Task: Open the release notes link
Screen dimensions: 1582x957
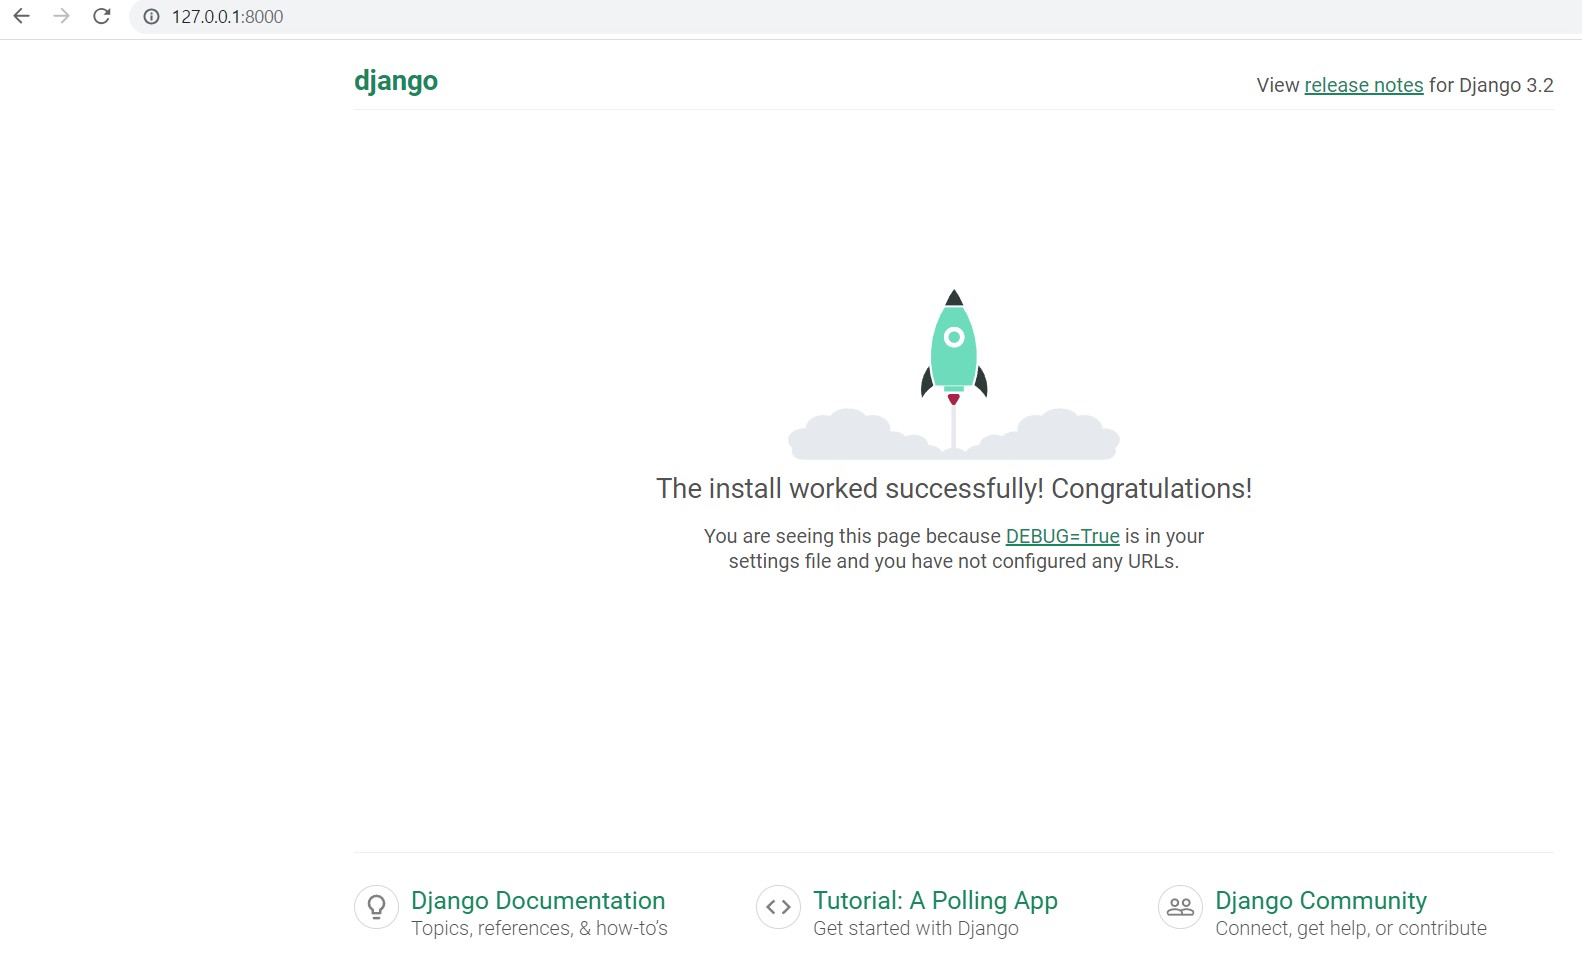Action: 1364,85
